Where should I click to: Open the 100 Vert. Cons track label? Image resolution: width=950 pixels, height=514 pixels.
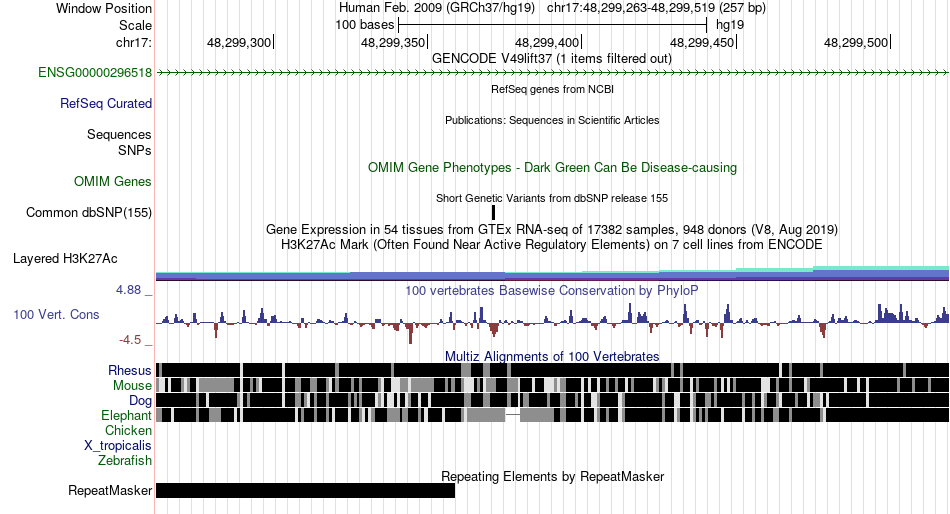(56, 315)
